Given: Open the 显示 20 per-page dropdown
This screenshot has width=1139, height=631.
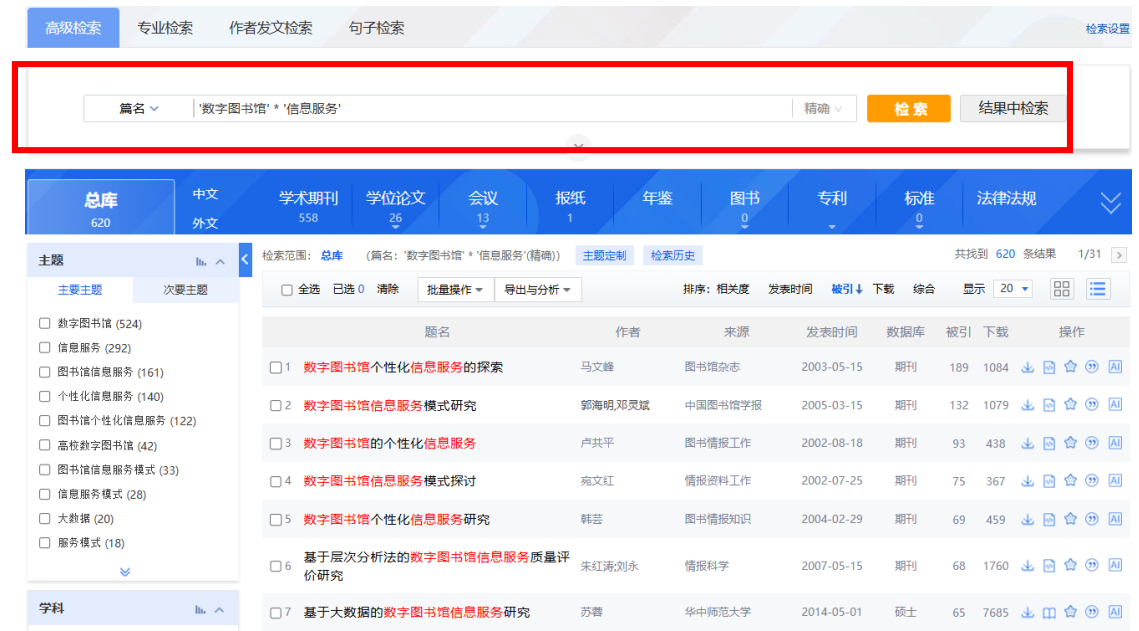Looking at the screenshot, I should [1014, 289].
